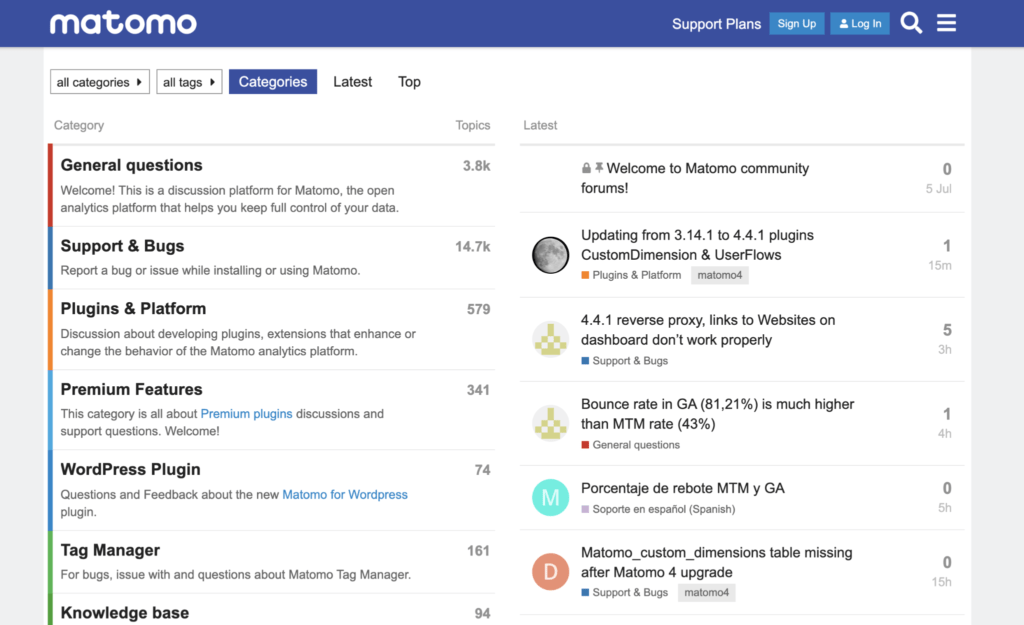
Task: Open the Top view
Action: point(409,81)
